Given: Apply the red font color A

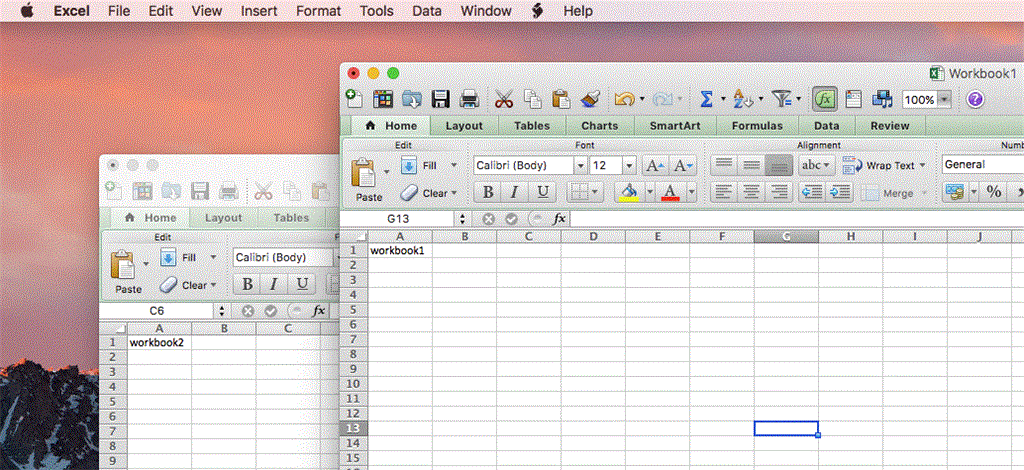Looking at the screenshot, I should pyautogui.click(x=671, y=192).
